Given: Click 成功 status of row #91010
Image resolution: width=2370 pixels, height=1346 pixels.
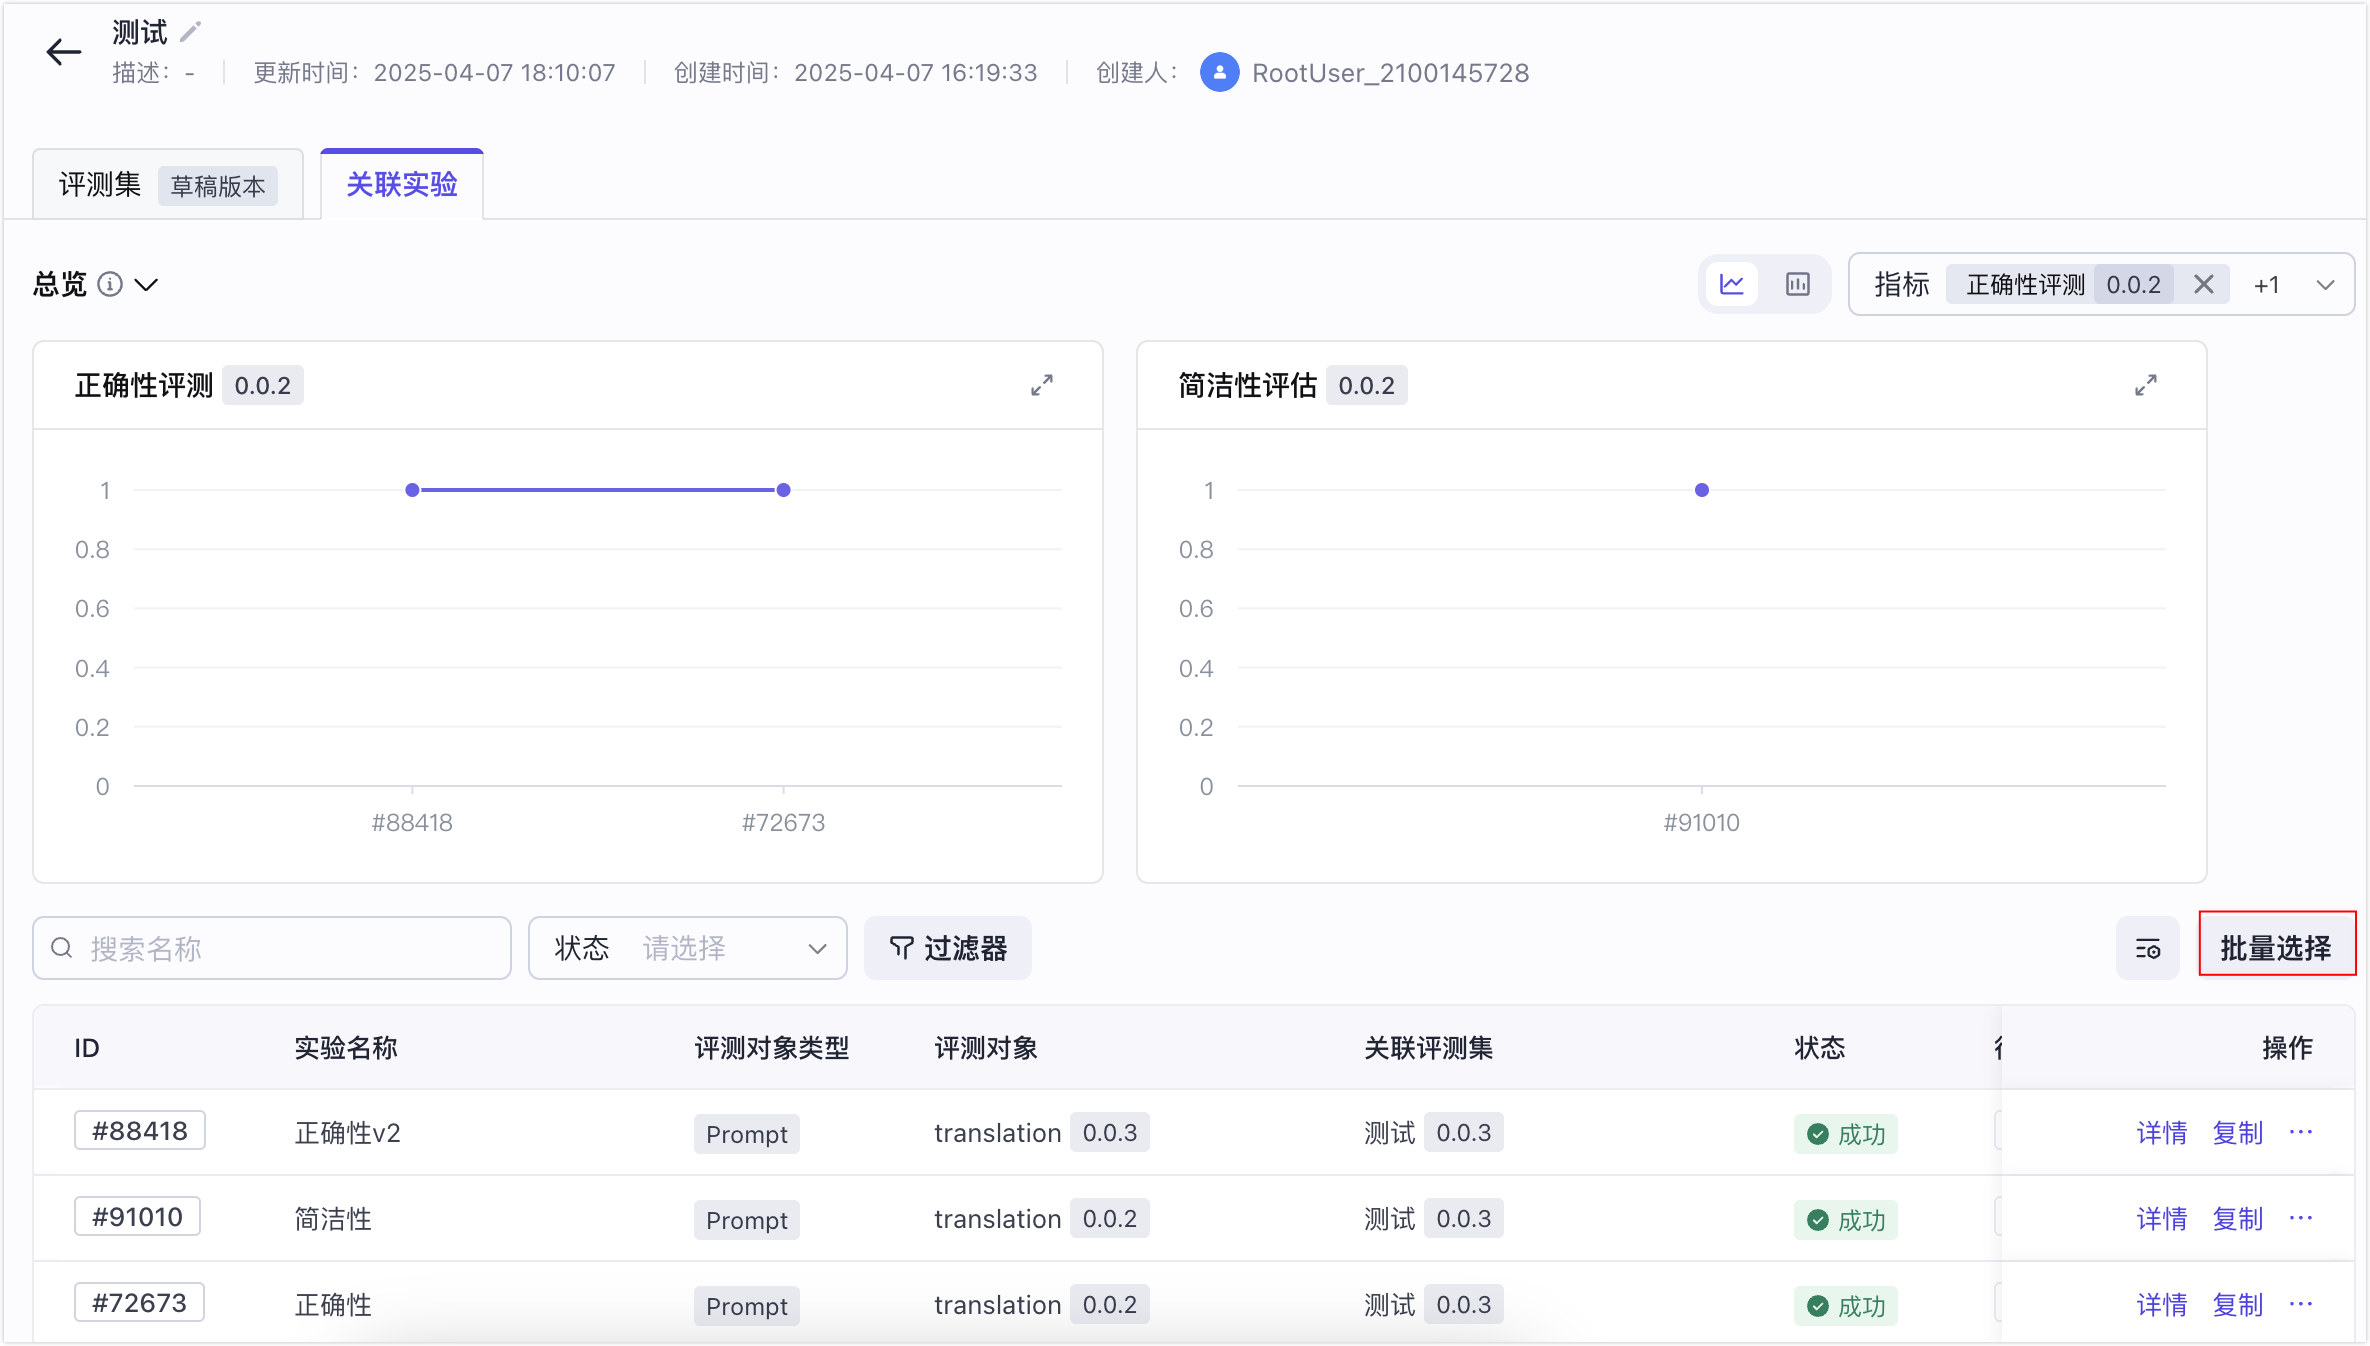Looking at the screenshot, I should (1846, 1220).
